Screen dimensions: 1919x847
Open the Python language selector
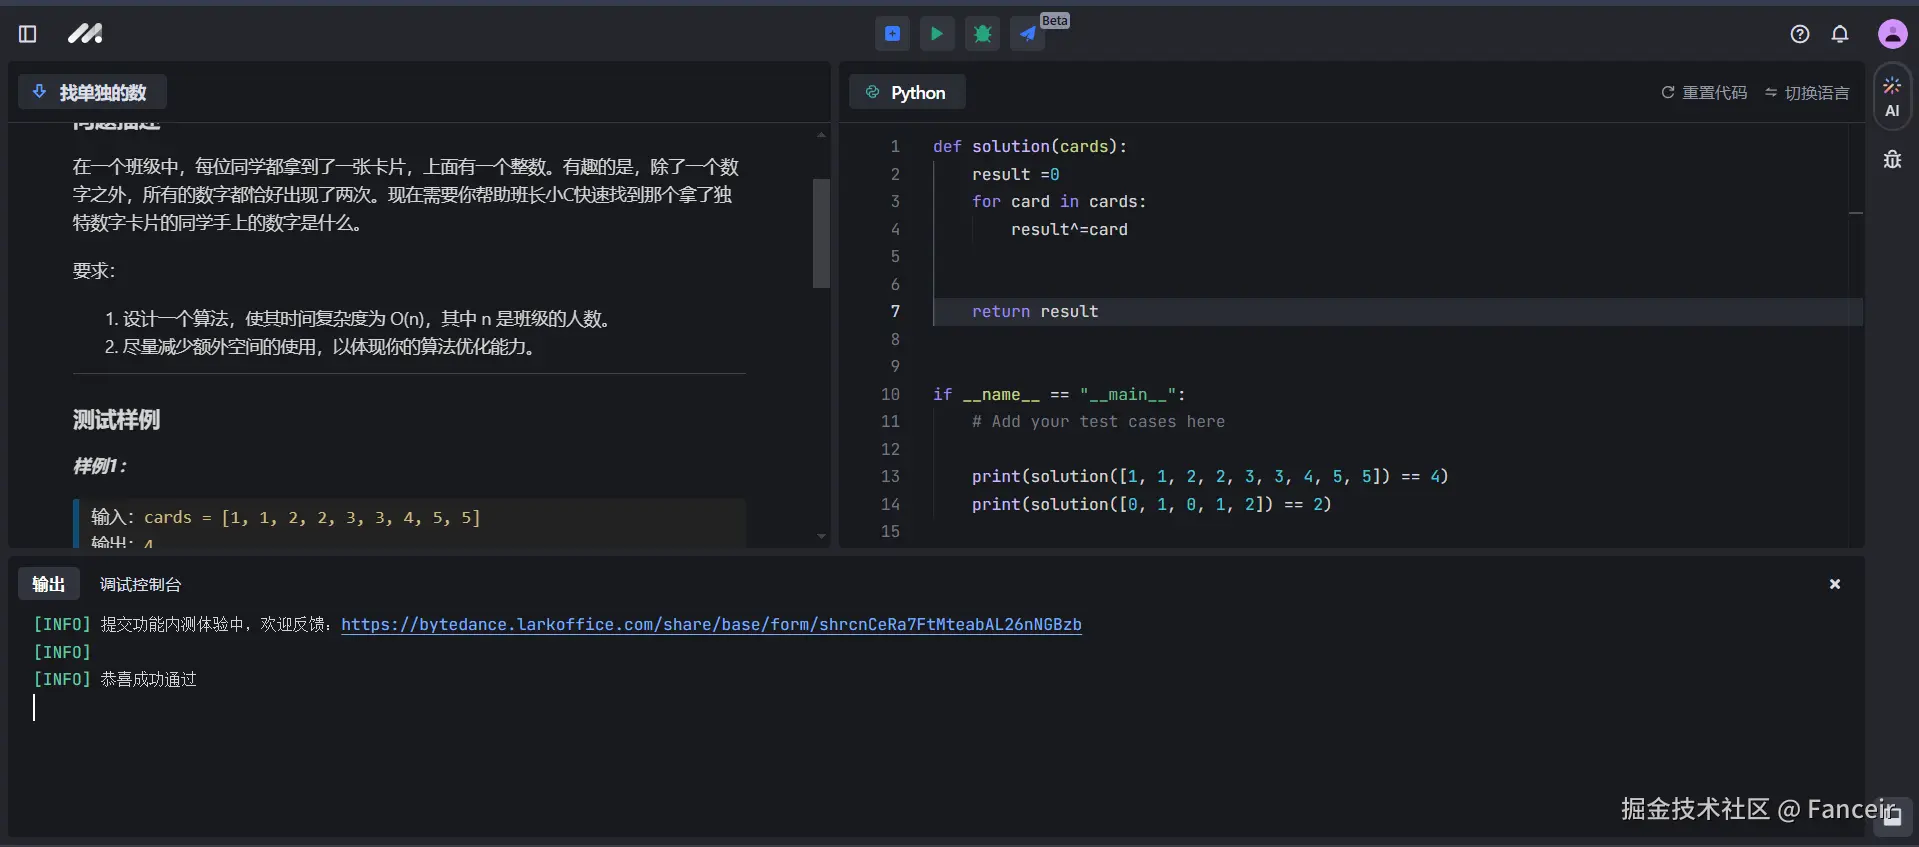click(907, 92)
